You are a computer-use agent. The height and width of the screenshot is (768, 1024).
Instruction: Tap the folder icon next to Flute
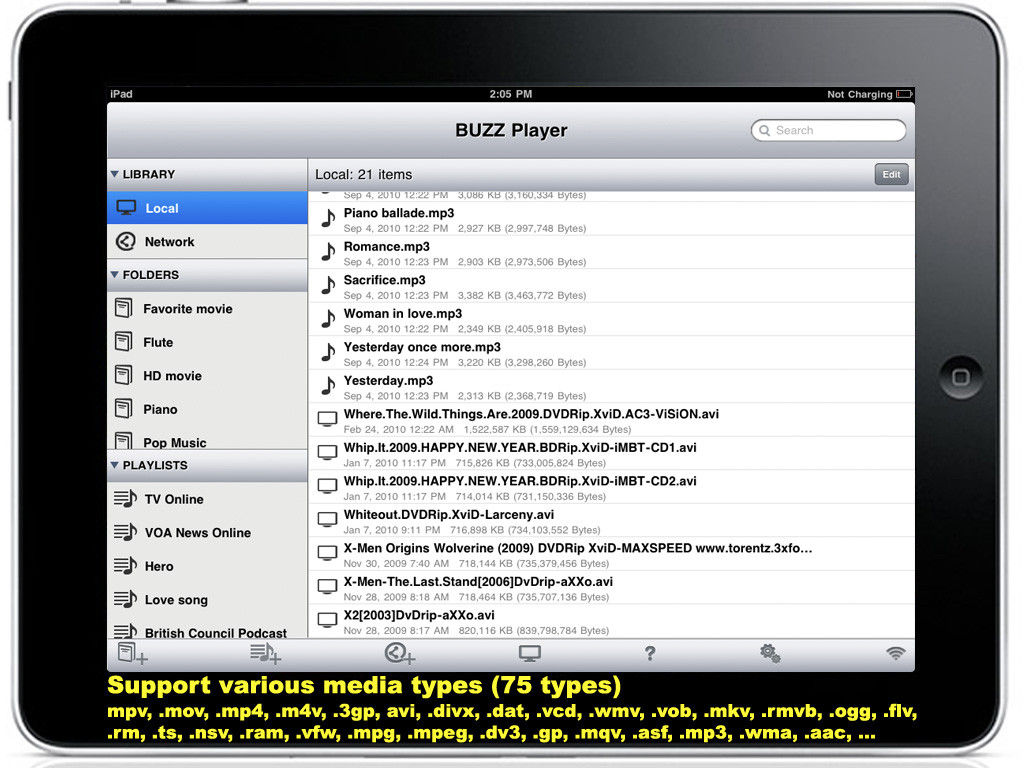123,341
